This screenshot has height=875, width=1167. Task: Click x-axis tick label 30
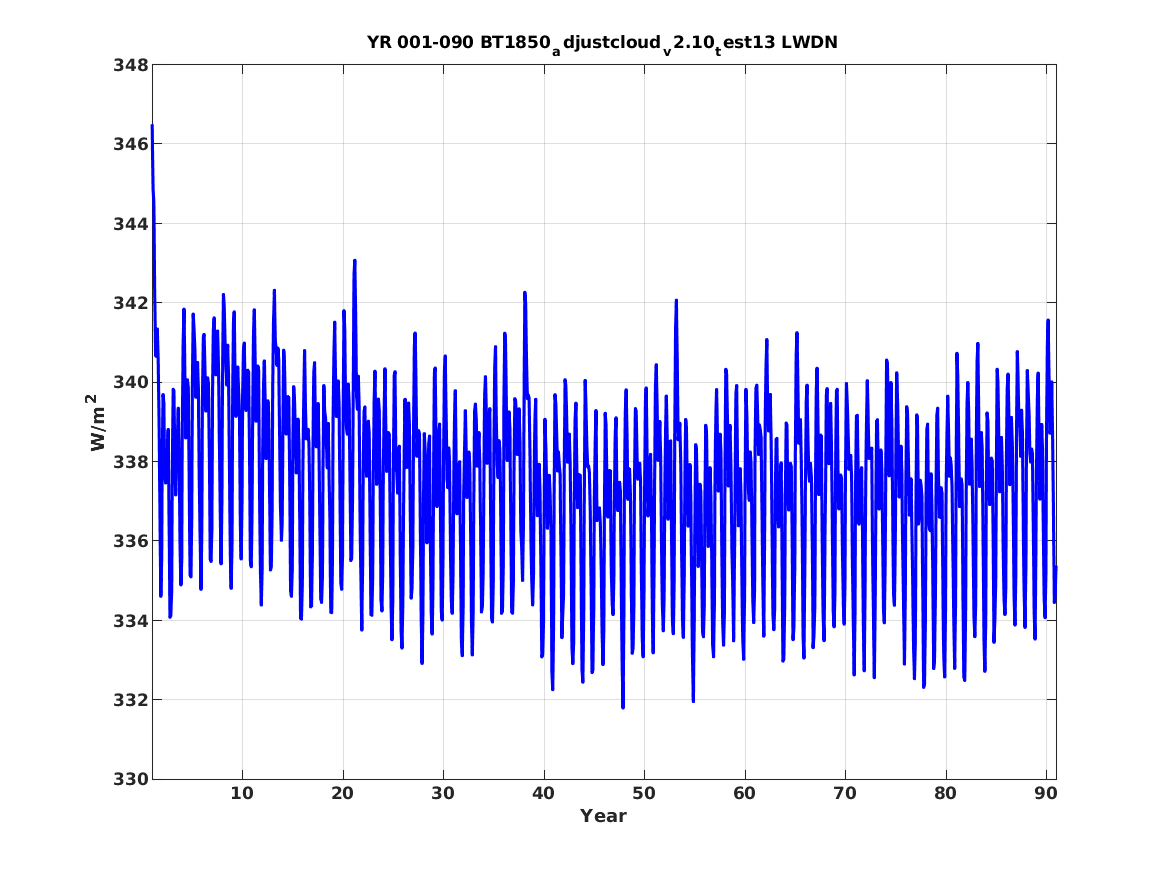443,794
